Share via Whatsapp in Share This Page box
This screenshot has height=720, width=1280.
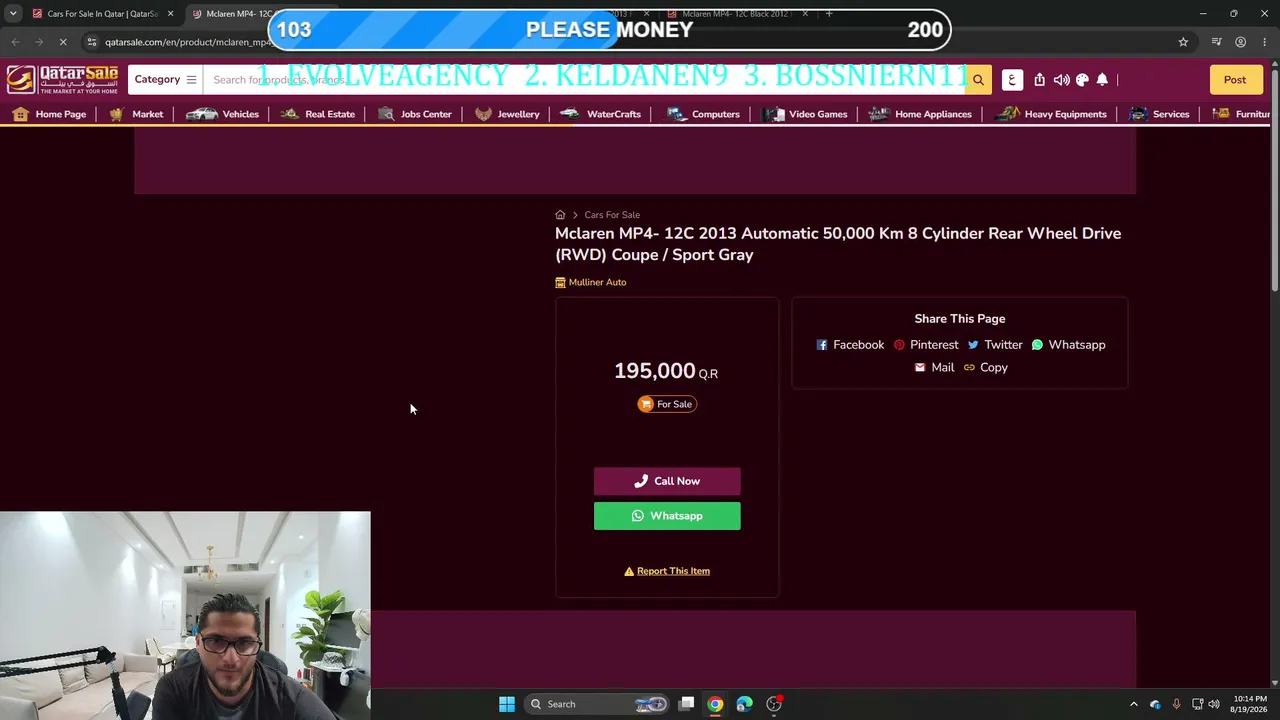(1068, 345)
